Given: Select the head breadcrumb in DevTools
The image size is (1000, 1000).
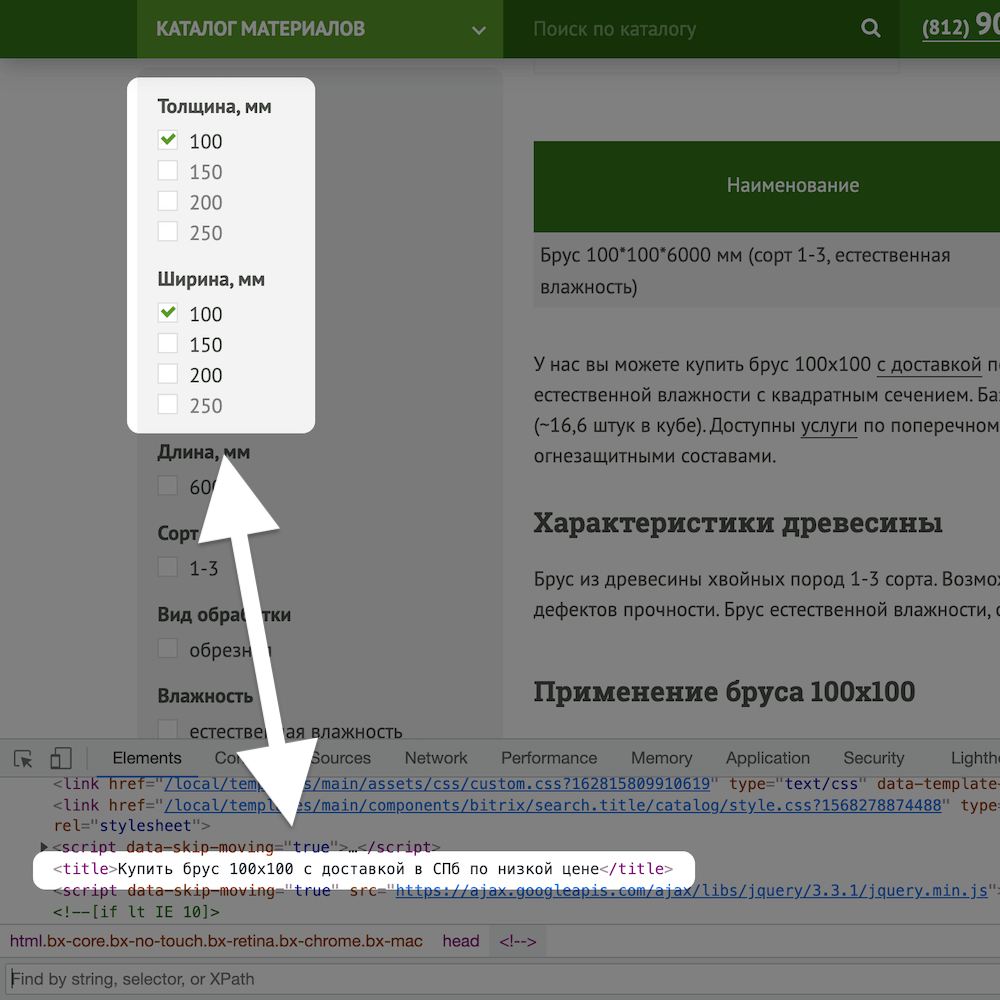Looking at the screenshot, I should point(460,941).
